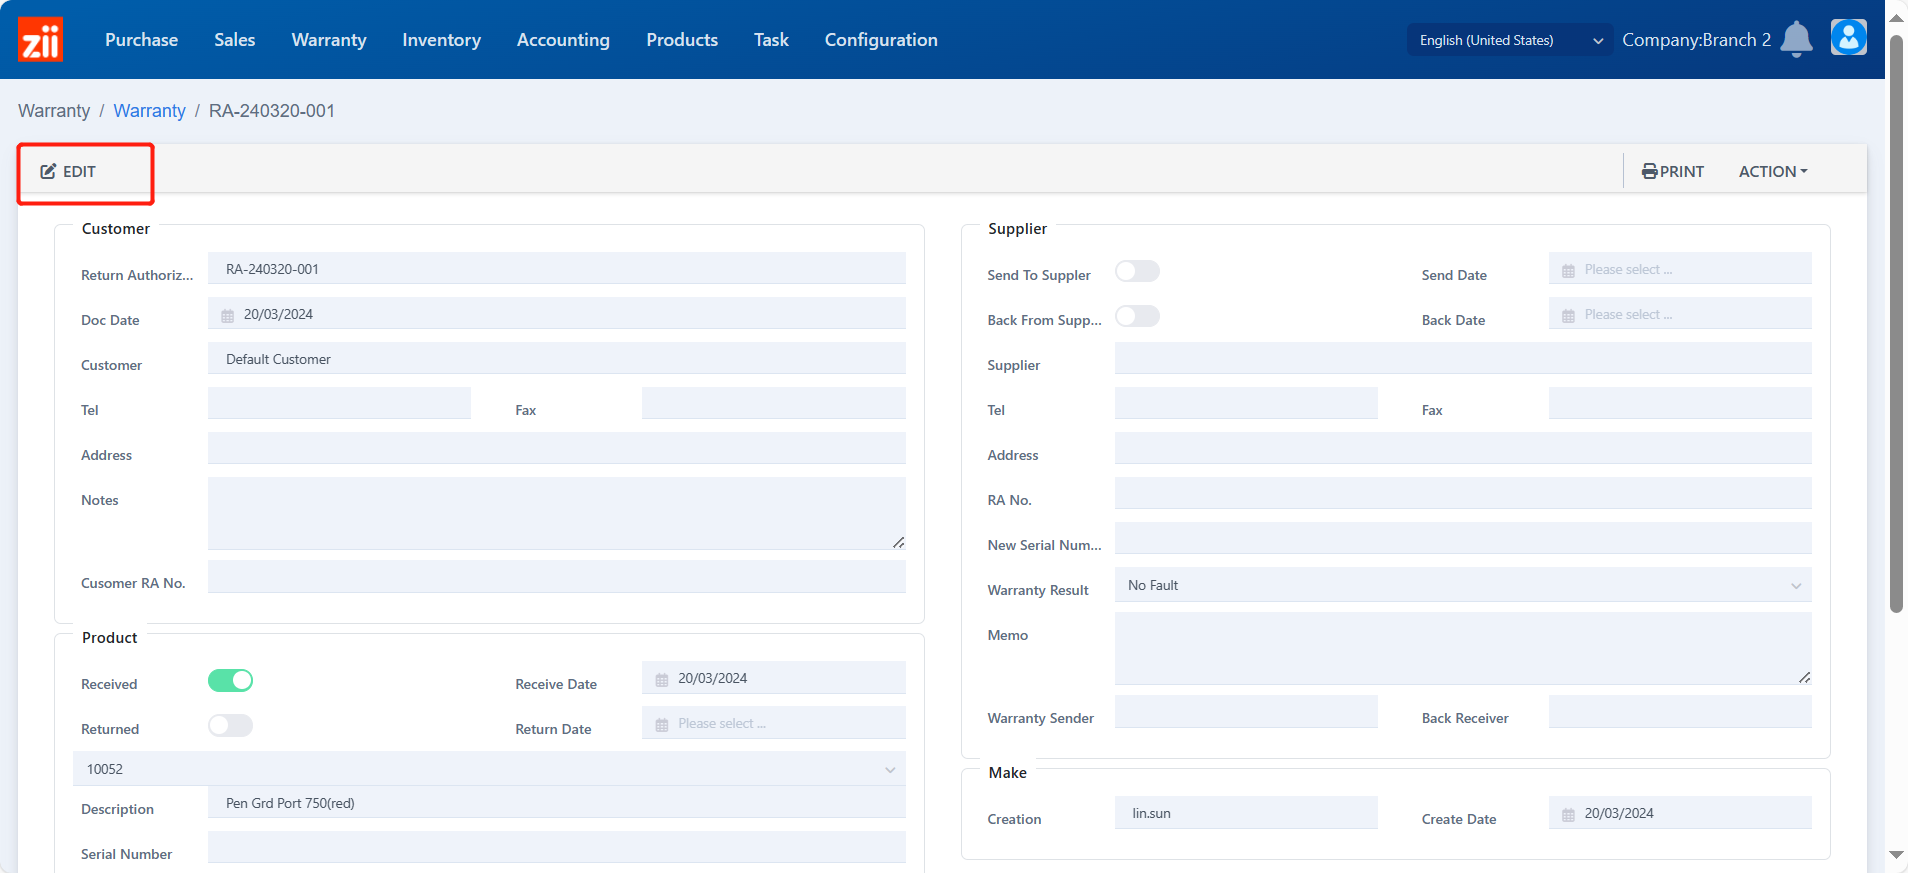Screen dimensions: 1908x873
Task: Turn off the Received switch
Action: pyautogui.click(x=230, y=680)
